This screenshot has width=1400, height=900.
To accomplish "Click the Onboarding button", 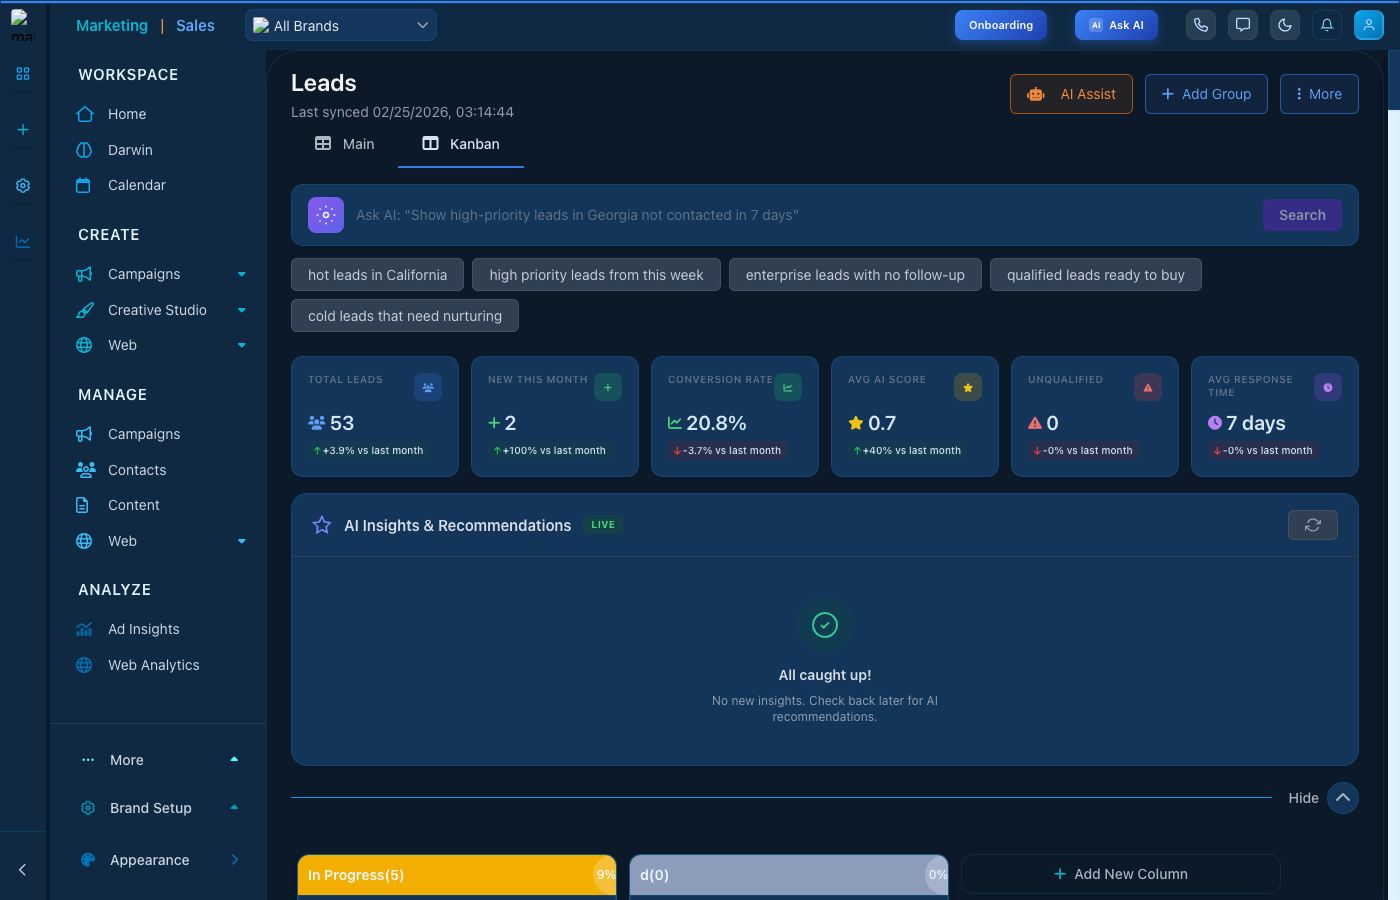I will [1001, 25].
